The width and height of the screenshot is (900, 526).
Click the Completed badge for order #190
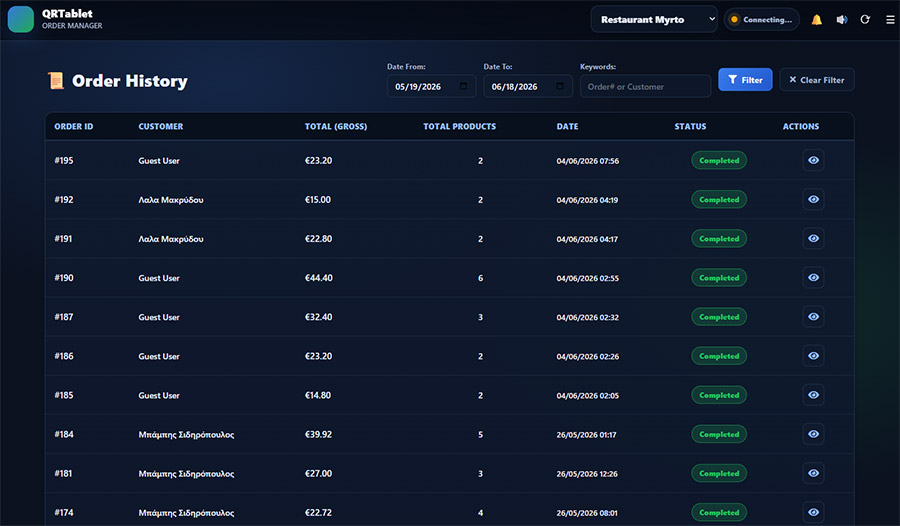[x=719, y=277]
